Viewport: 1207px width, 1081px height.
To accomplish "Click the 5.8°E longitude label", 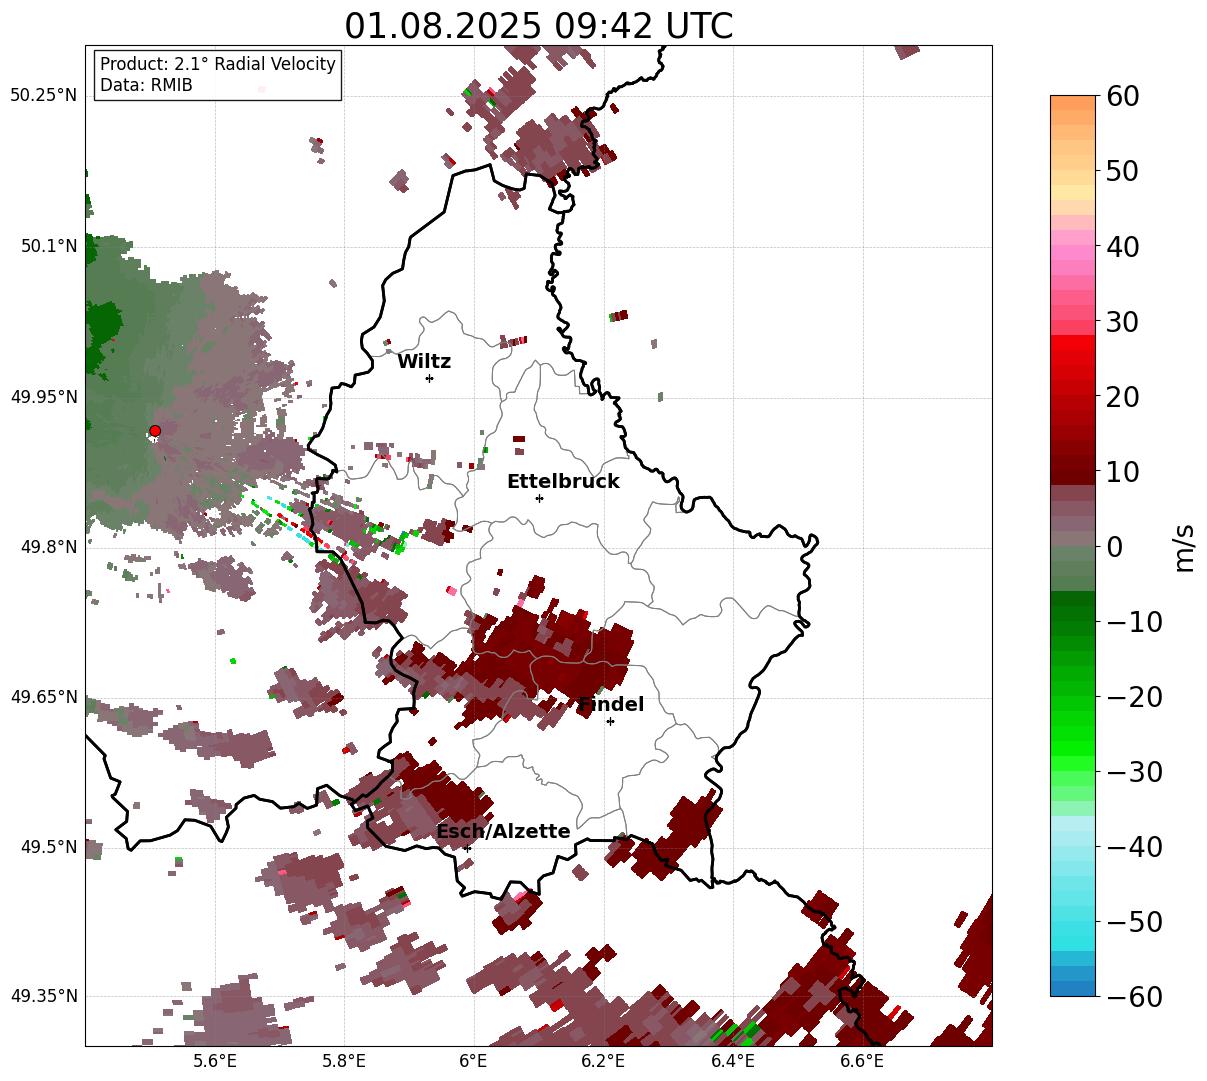I will pyautogui.click(x=344, y=1061).
